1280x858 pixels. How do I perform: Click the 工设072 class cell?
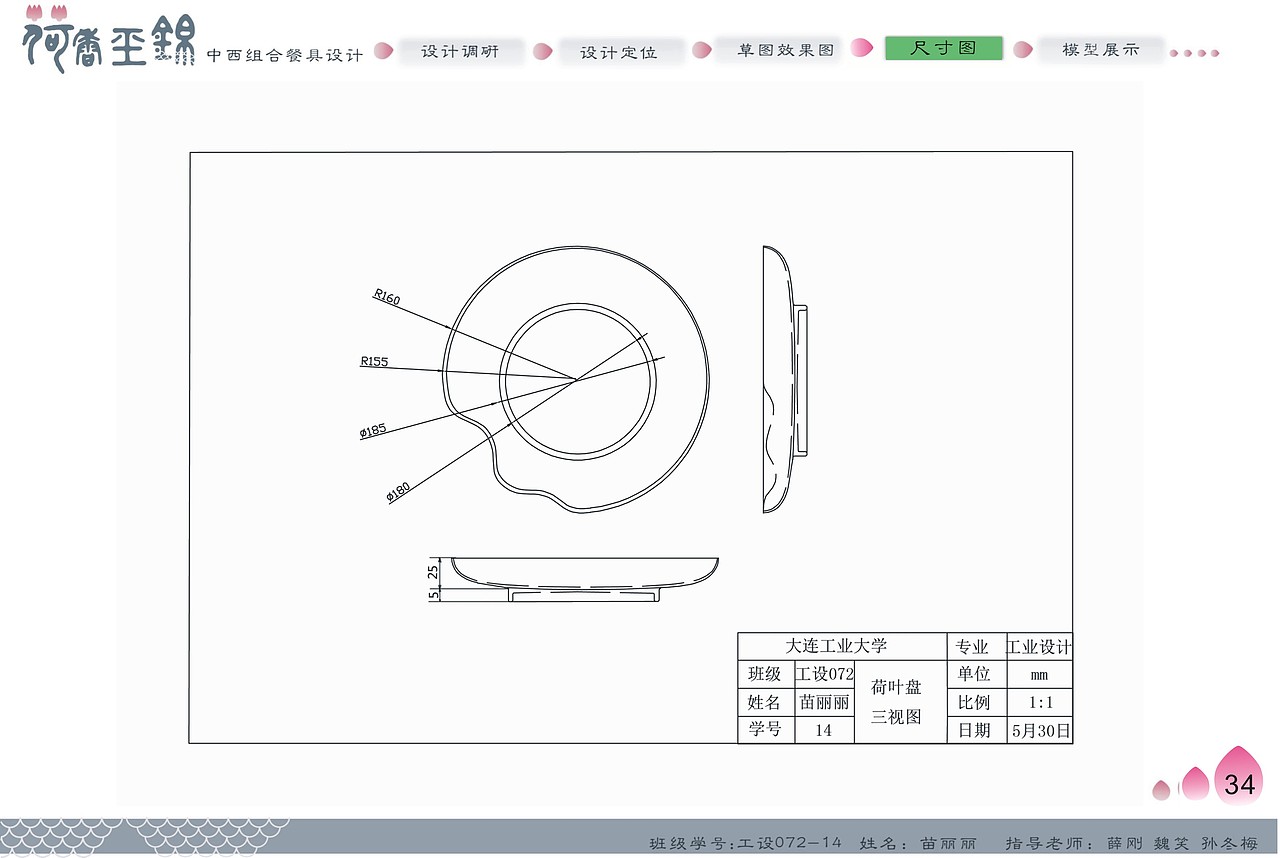click(x=825, y=674)
